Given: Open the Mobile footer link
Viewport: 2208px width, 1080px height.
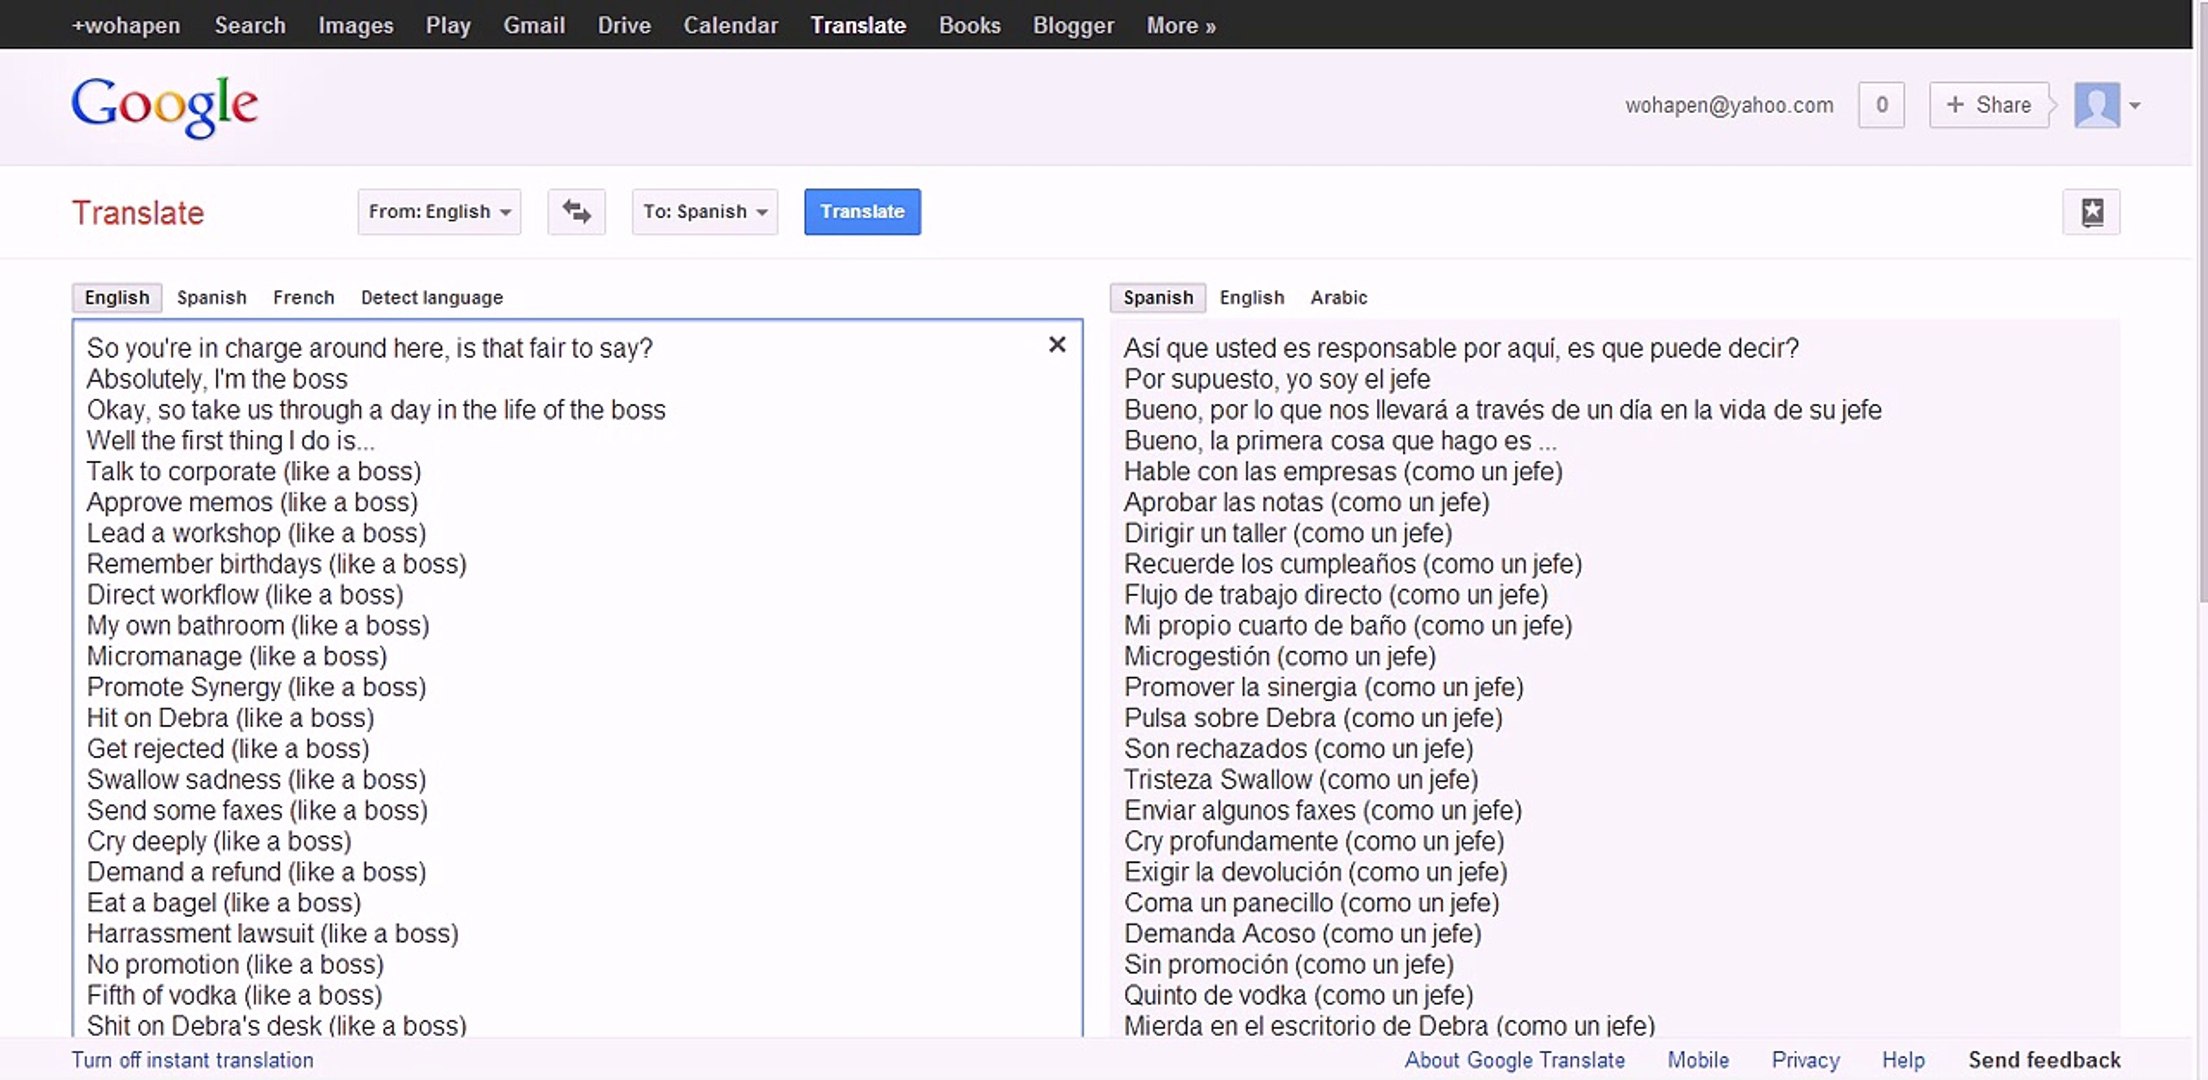Looking at the screenshot, I should pos(1698,1060).
